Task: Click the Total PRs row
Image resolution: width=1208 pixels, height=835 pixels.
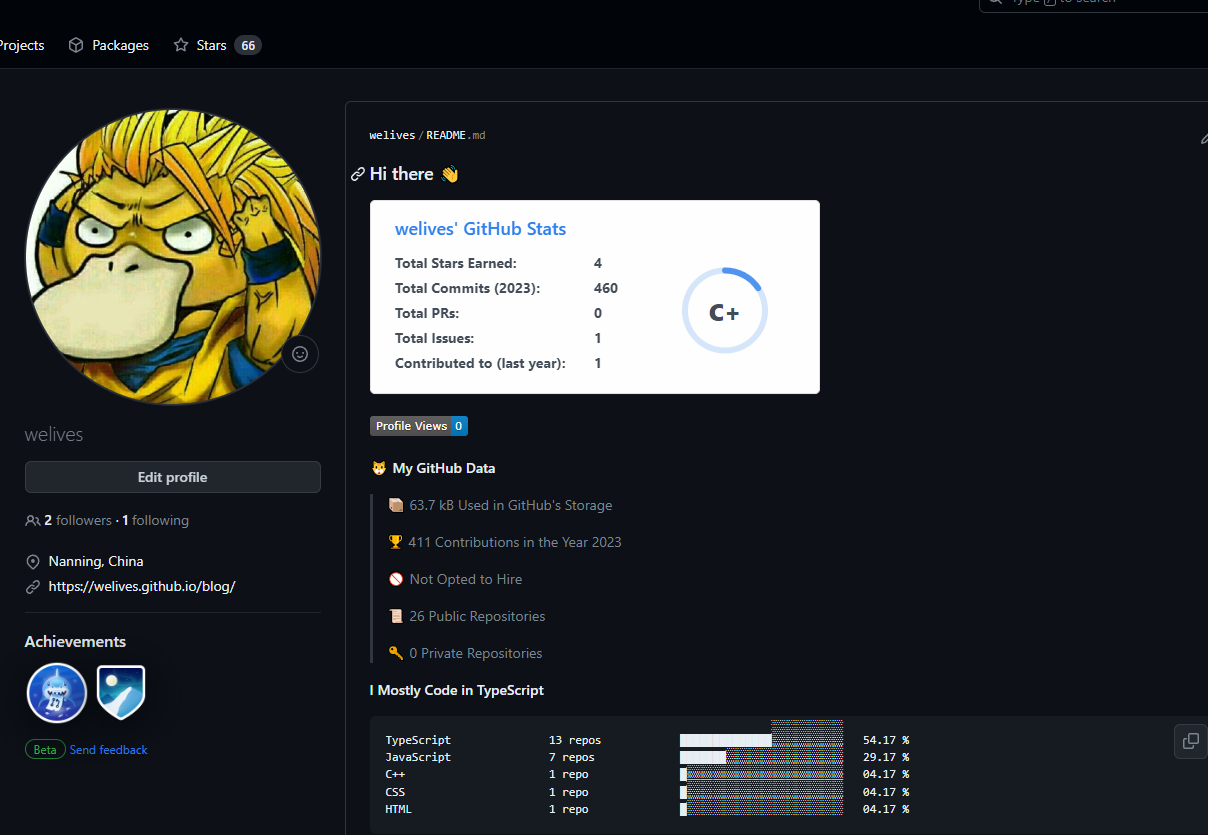Action: 498,313
